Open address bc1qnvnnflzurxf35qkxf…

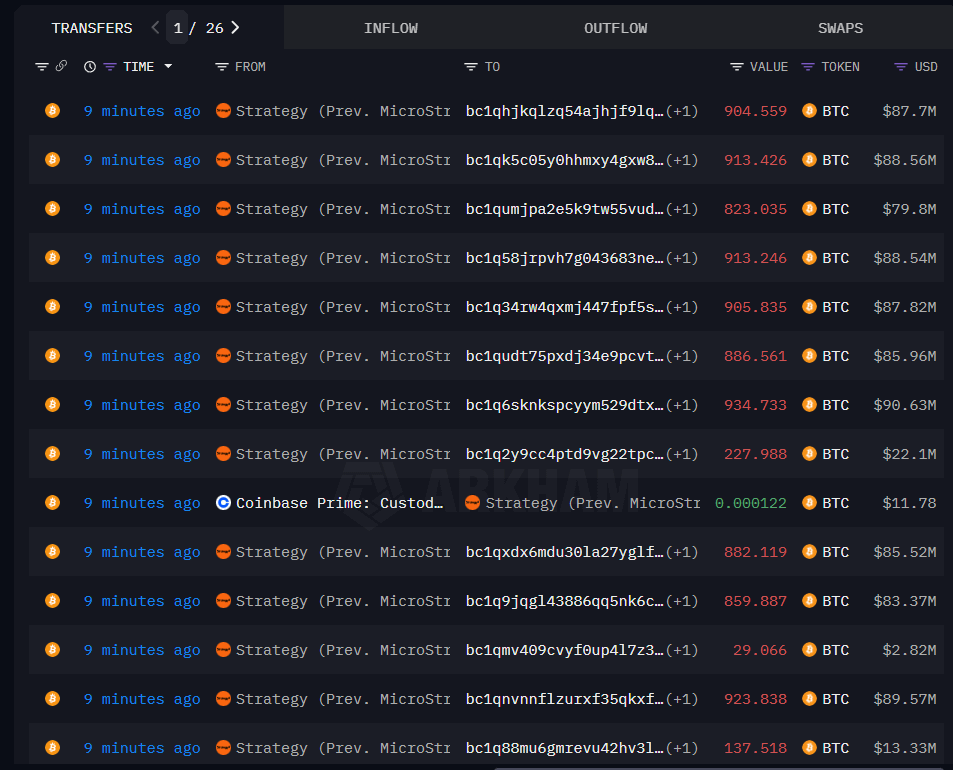coord(564,700)
